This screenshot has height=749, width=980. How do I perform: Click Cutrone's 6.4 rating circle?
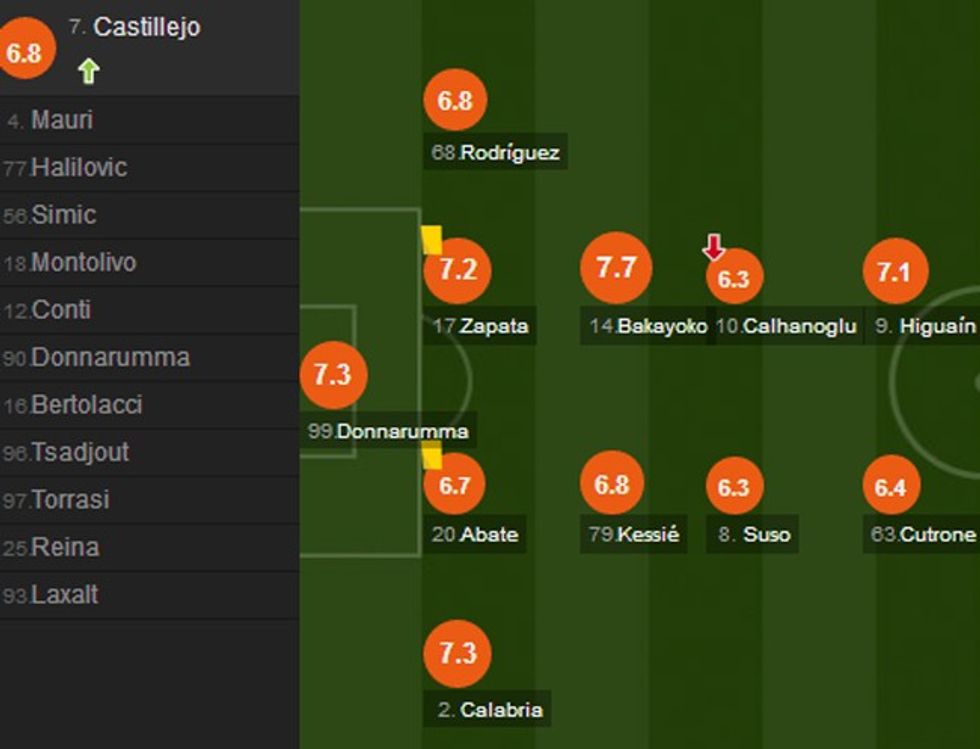890,486
